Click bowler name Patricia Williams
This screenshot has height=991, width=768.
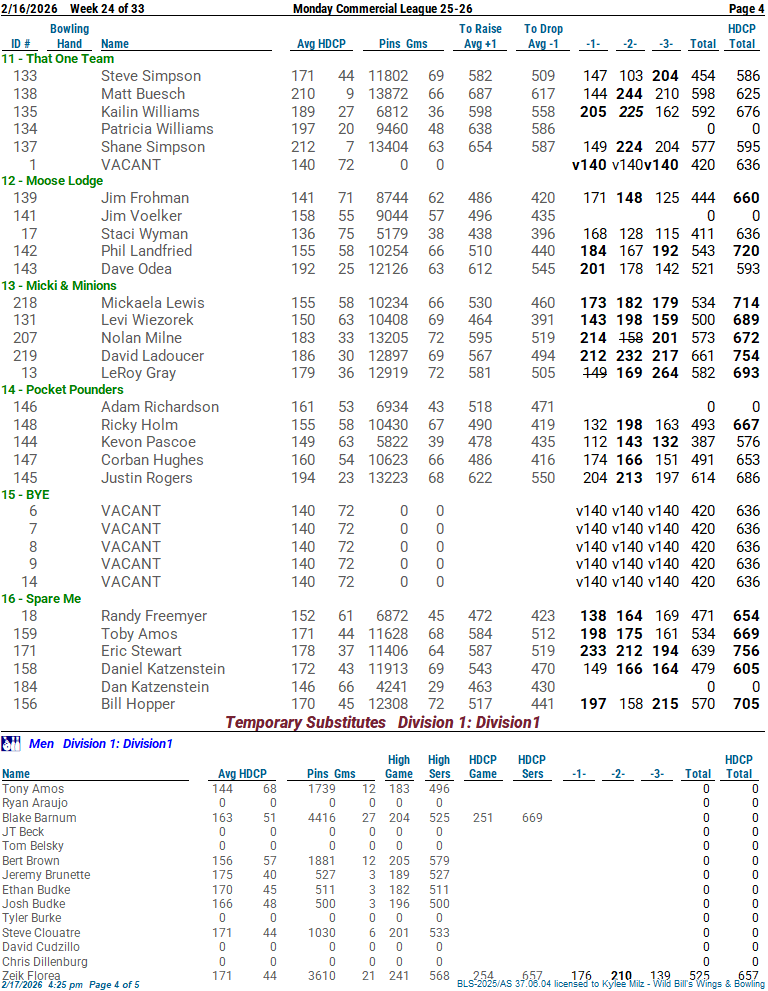coord(157,129)
